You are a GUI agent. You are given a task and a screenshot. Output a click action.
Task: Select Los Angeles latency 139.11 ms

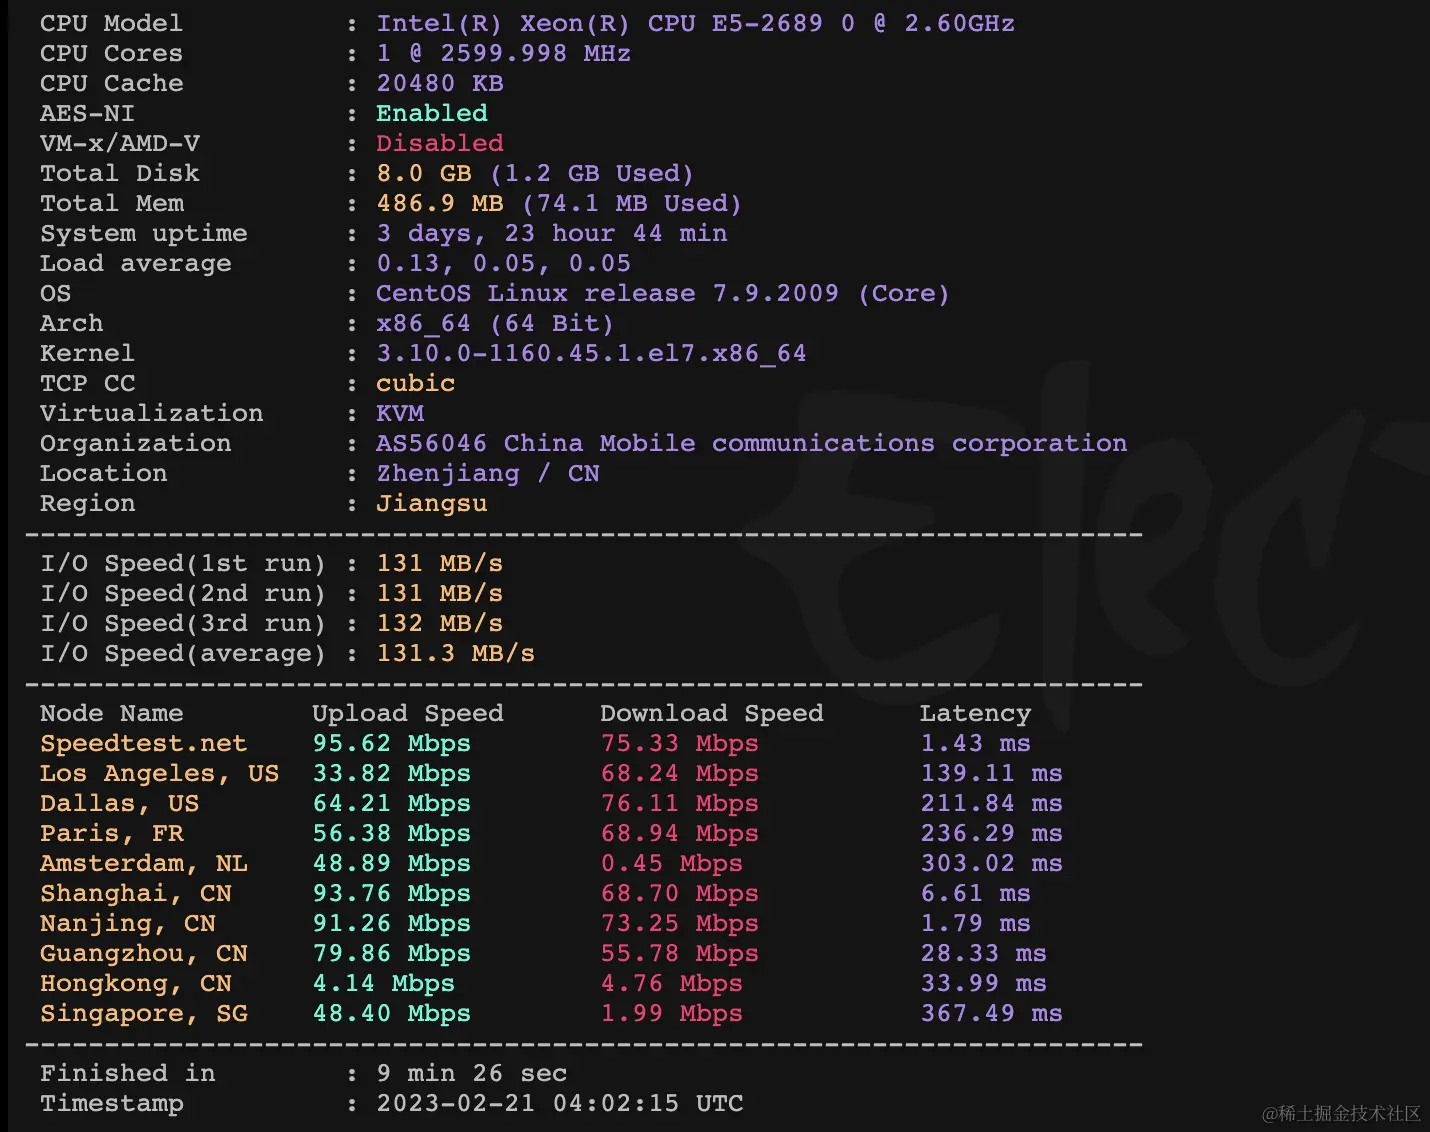point(991,773)
